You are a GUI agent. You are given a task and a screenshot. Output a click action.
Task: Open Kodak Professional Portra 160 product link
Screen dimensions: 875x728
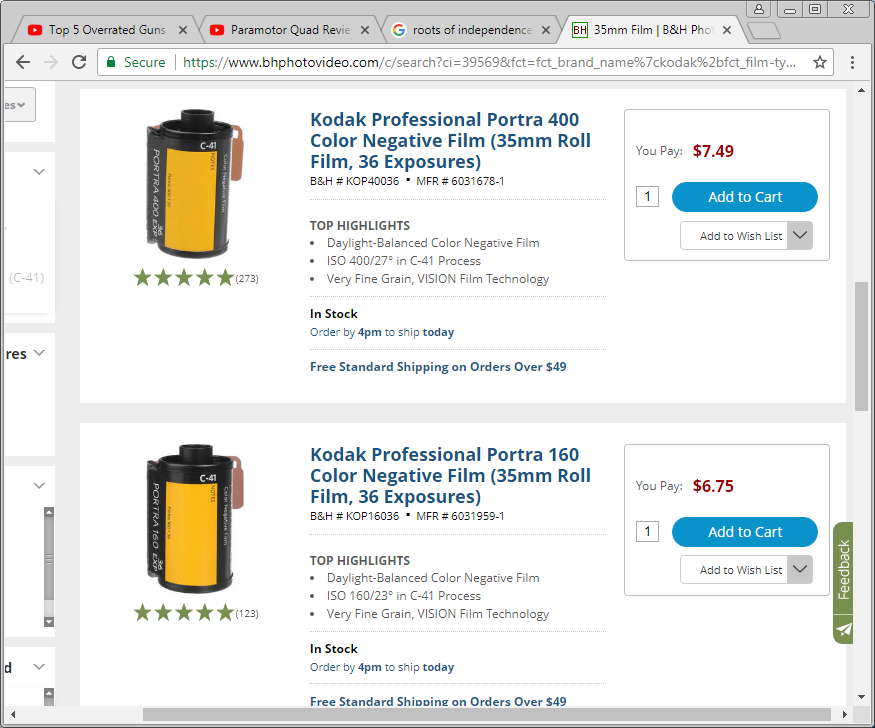point(450,475)
